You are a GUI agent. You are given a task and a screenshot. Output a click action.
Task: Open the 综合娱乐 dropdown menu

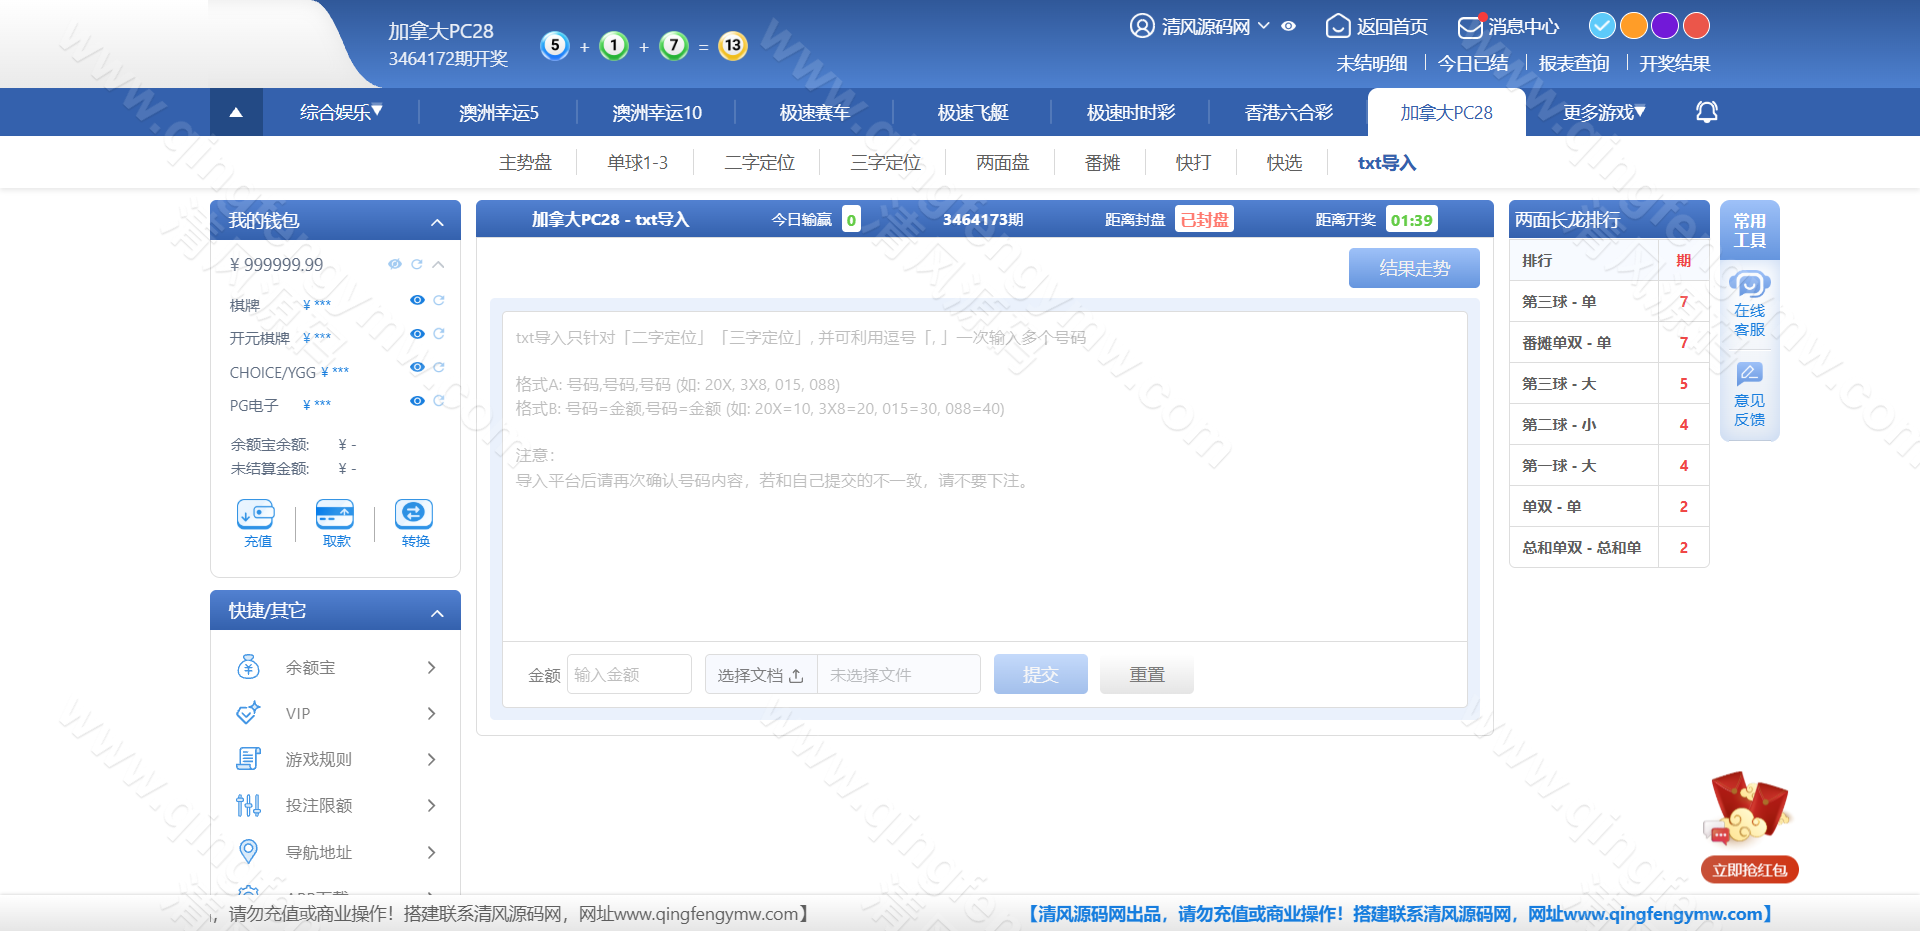point(341,112)
